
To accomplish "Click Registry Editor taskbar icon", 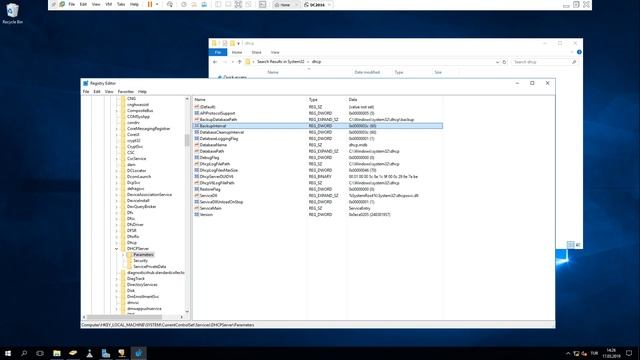I will pos(138,353).
